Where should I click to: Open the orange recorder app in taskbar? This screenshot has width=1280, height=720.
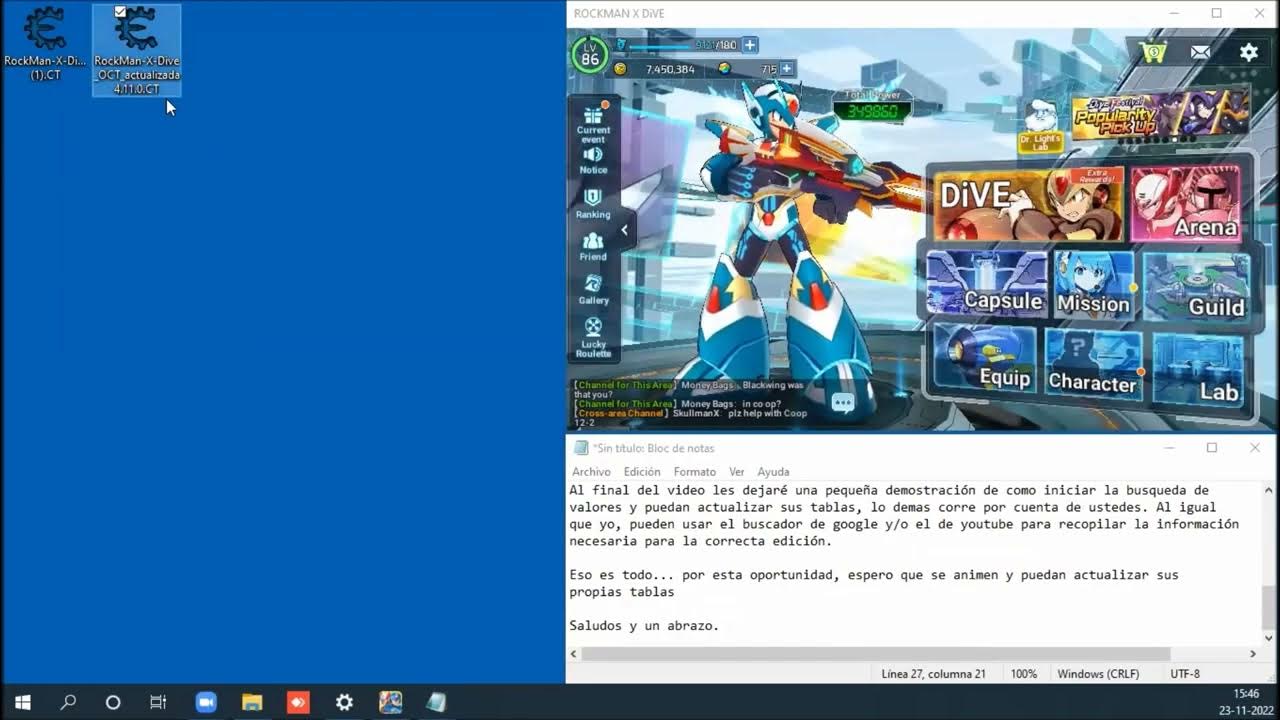click(298, 702)
